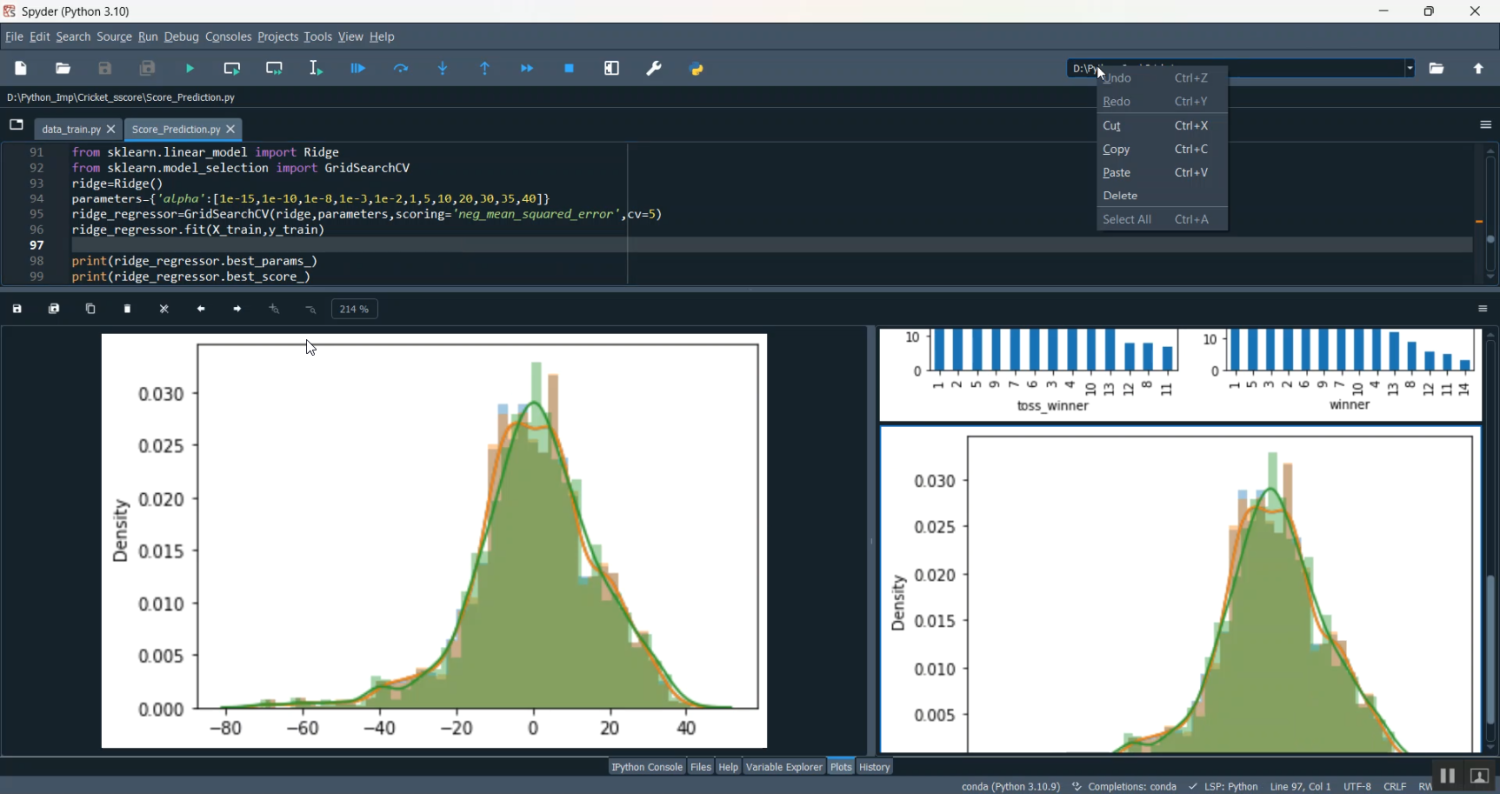Copy the plot to clipboard
The width and height of the screenshot is (1500, 794).
coord(91,309)
